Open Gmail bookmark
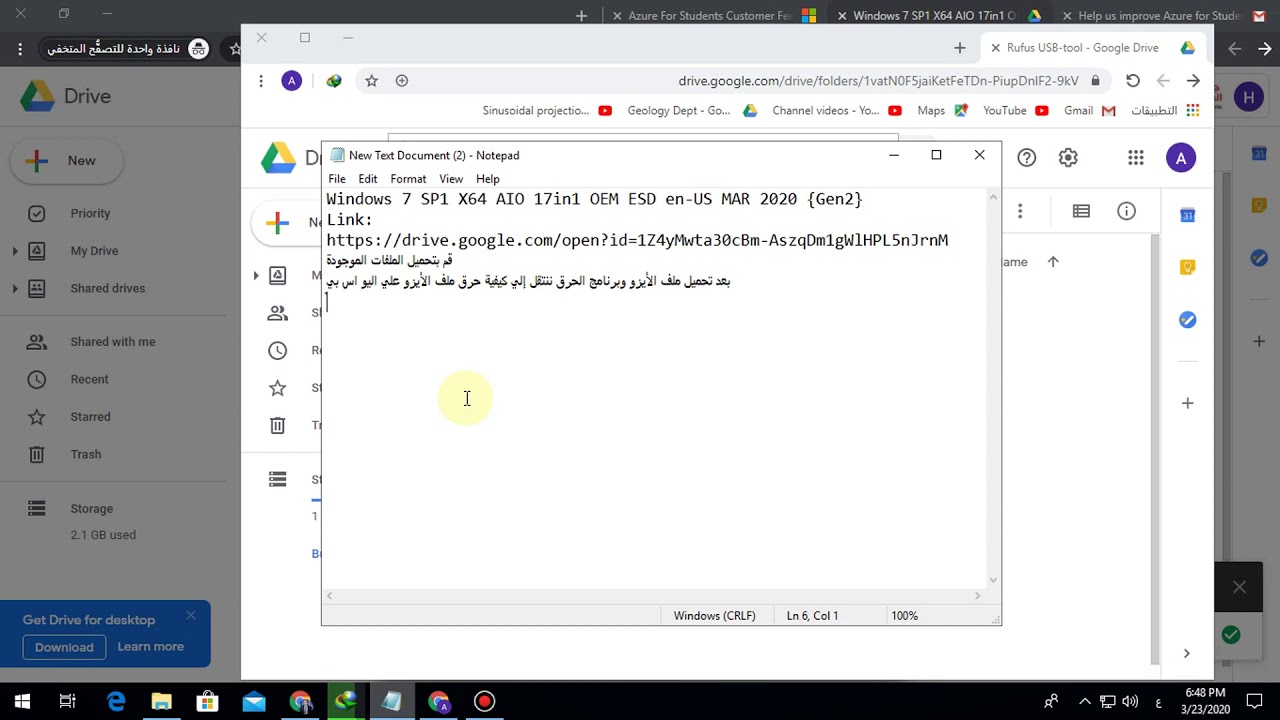The width and height of the screenshot is (1280, 720). [1089, 111]
